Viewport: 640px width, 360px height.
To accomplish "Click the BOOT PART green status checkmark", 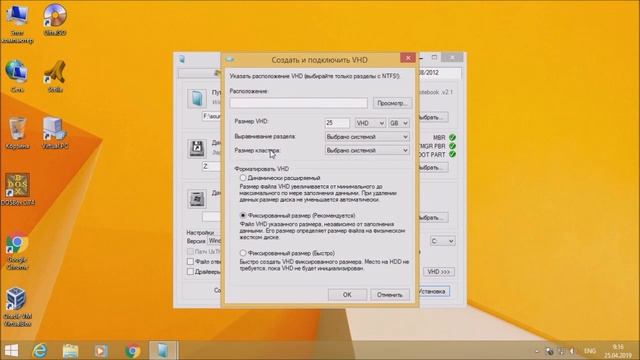I will [452, 154].
